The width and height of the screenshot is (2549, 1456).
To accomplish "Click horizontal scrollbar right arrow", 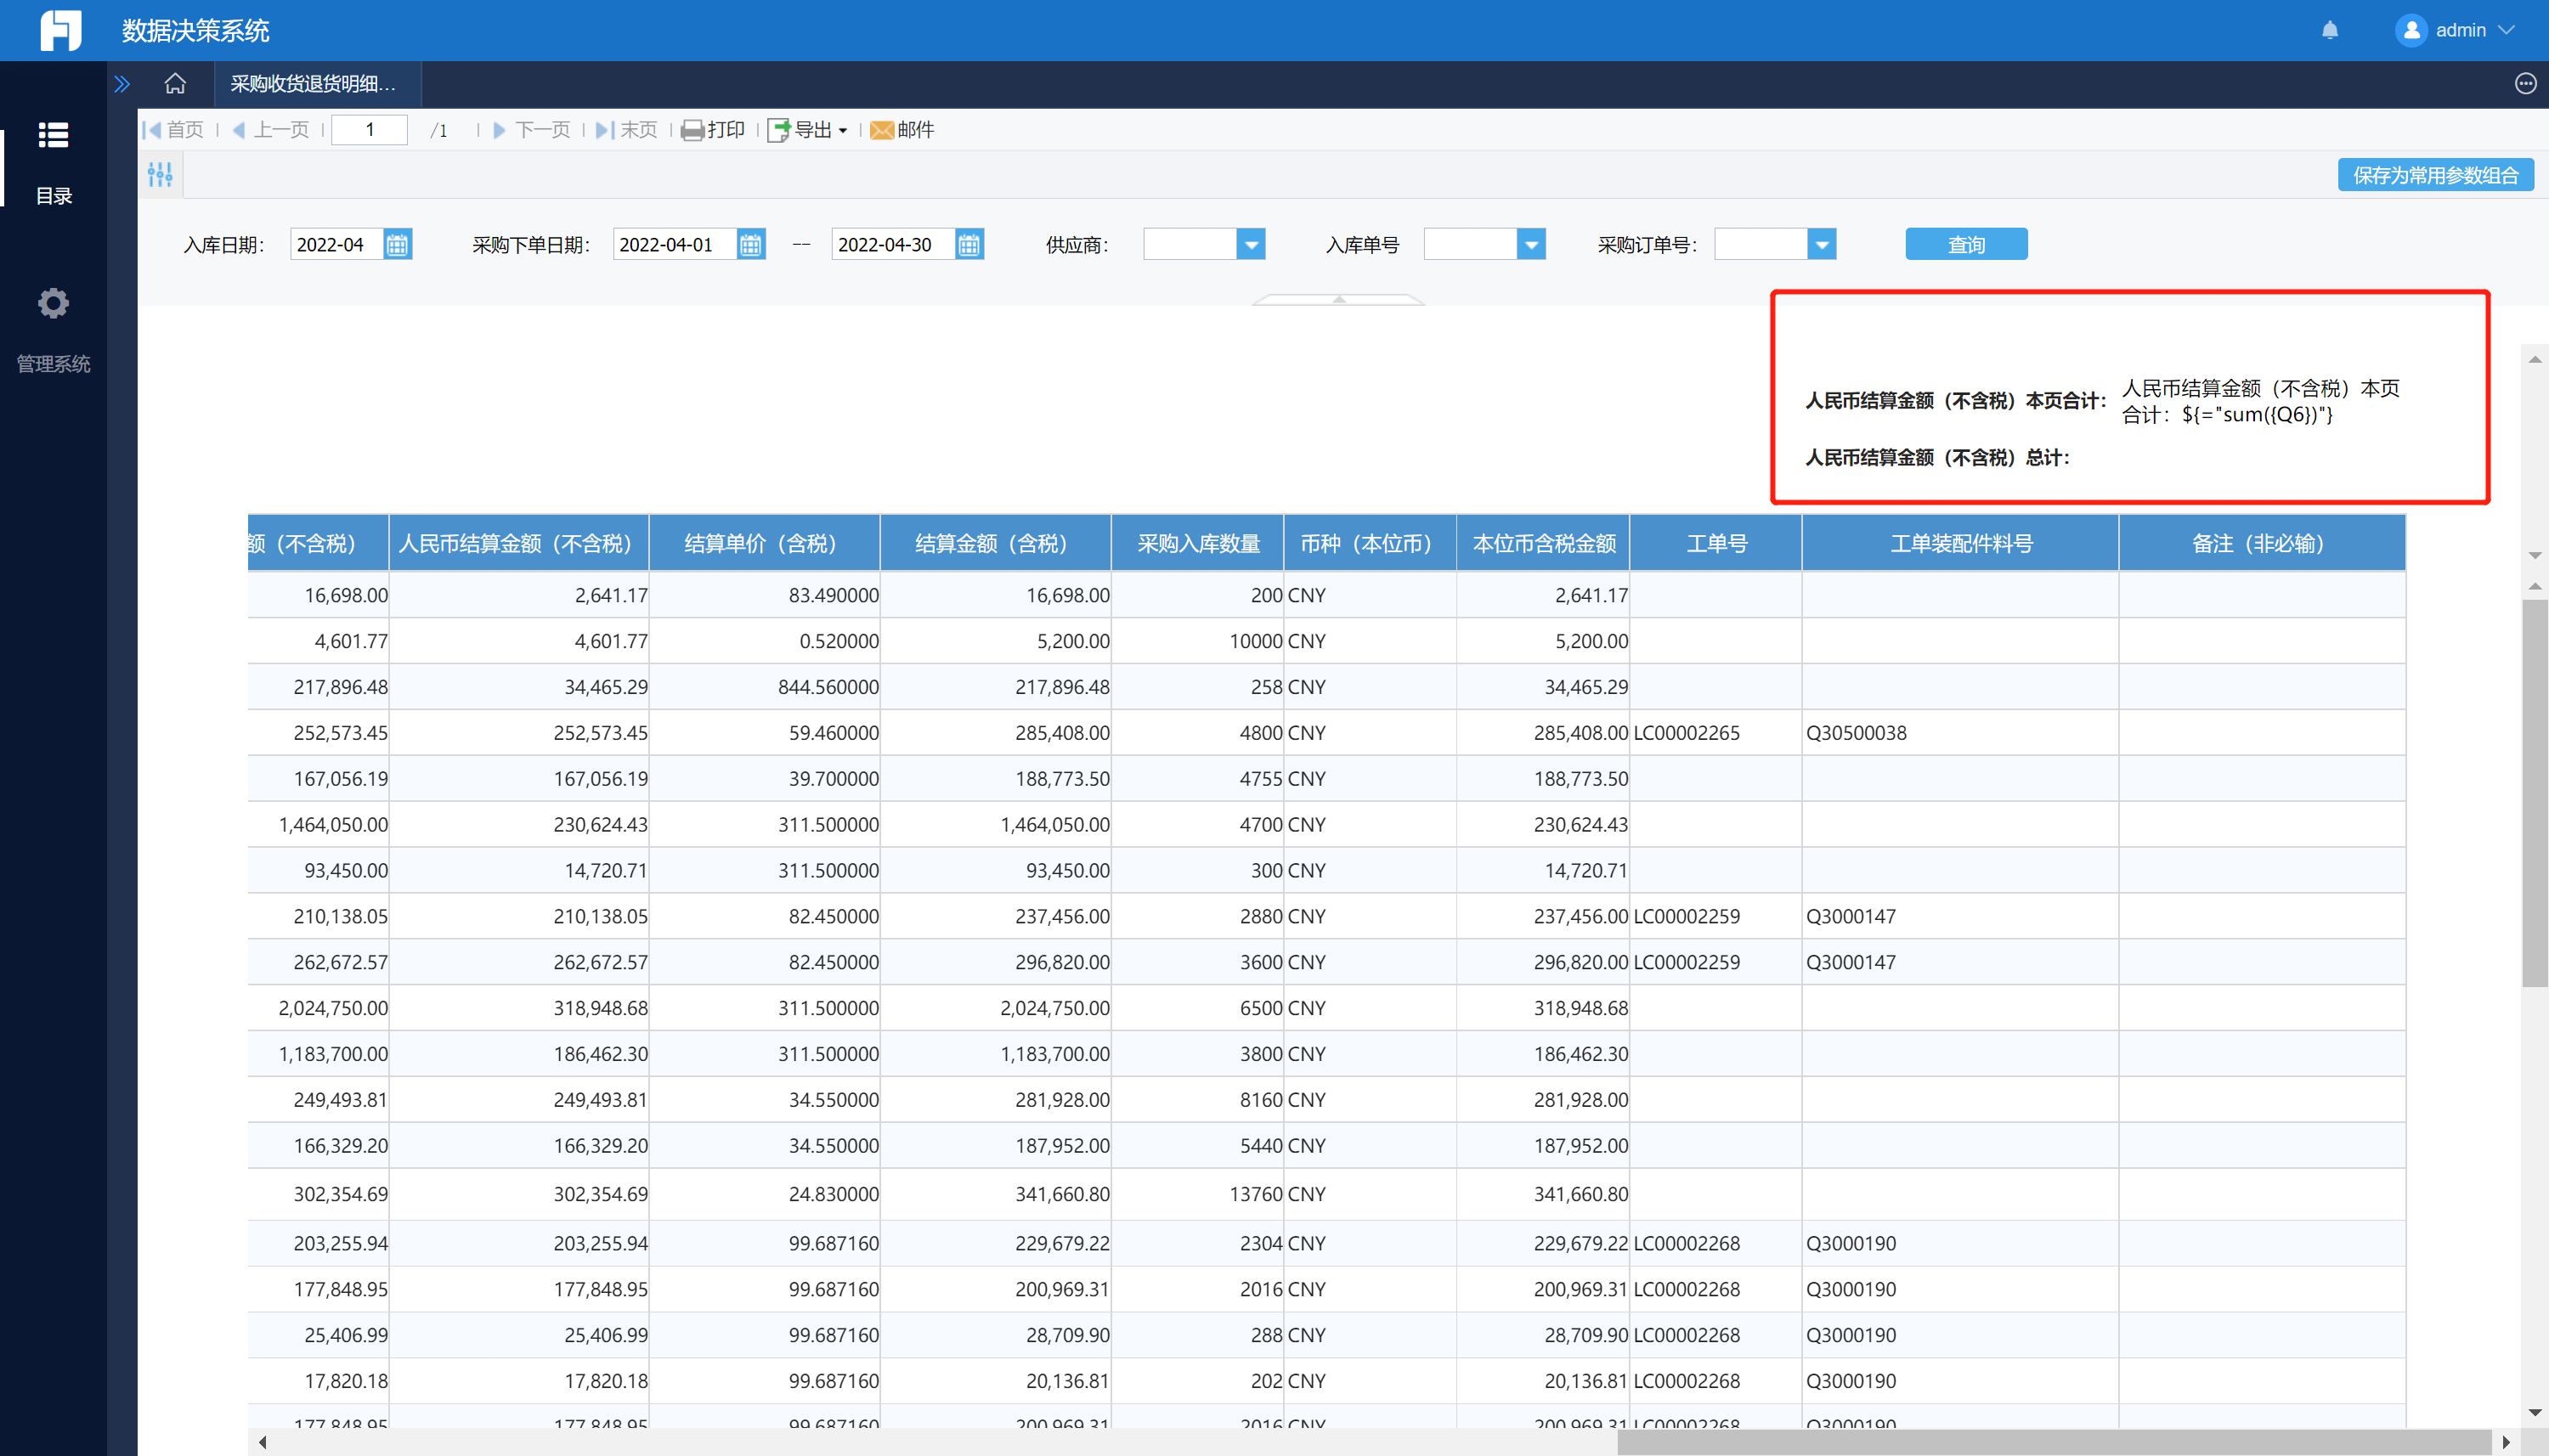I will (x=2506, y=1442).
